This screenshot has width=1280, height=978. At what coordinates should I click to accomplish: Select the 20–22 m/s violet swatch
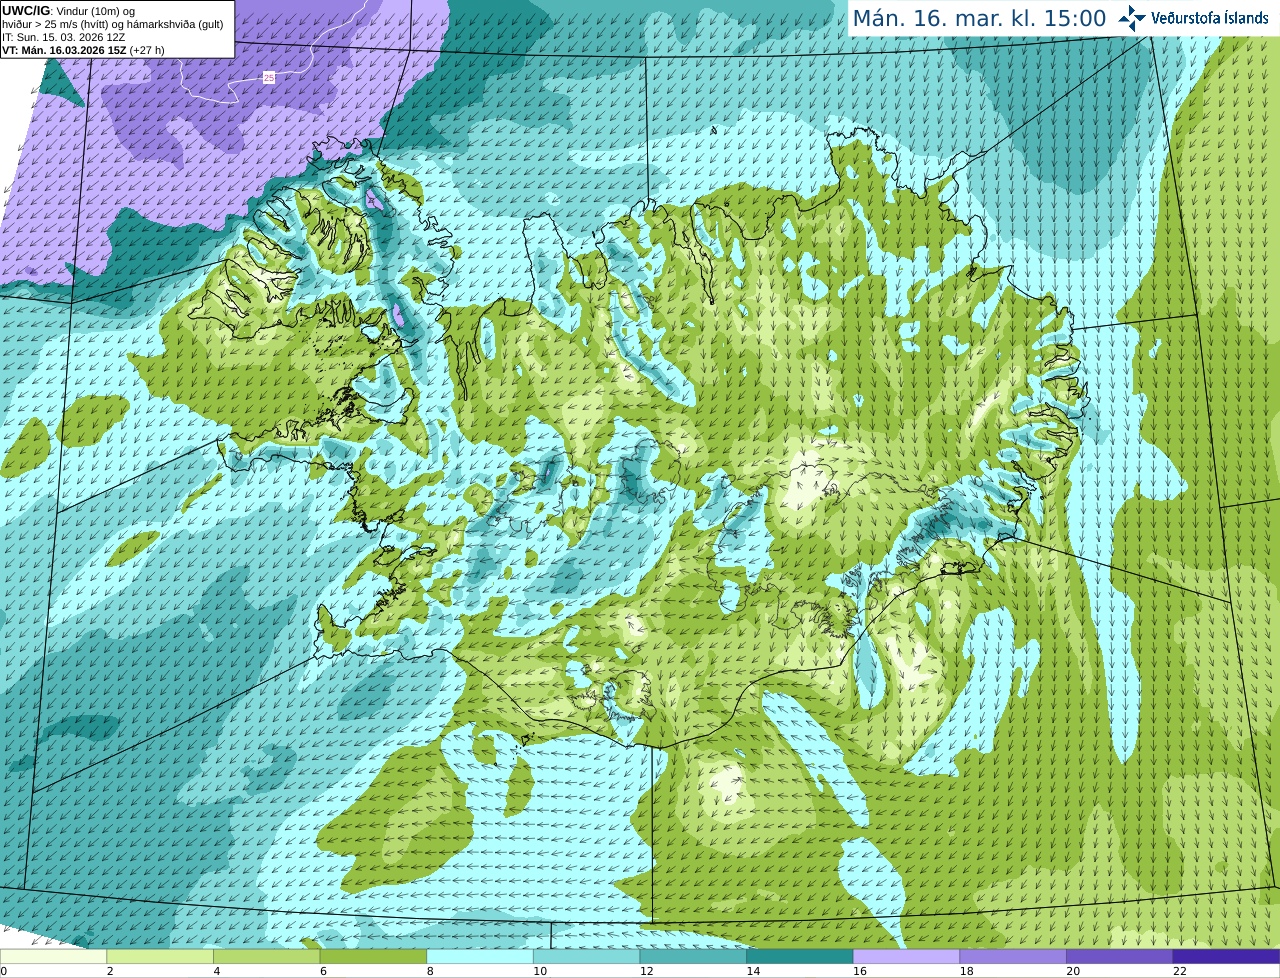1119,956
